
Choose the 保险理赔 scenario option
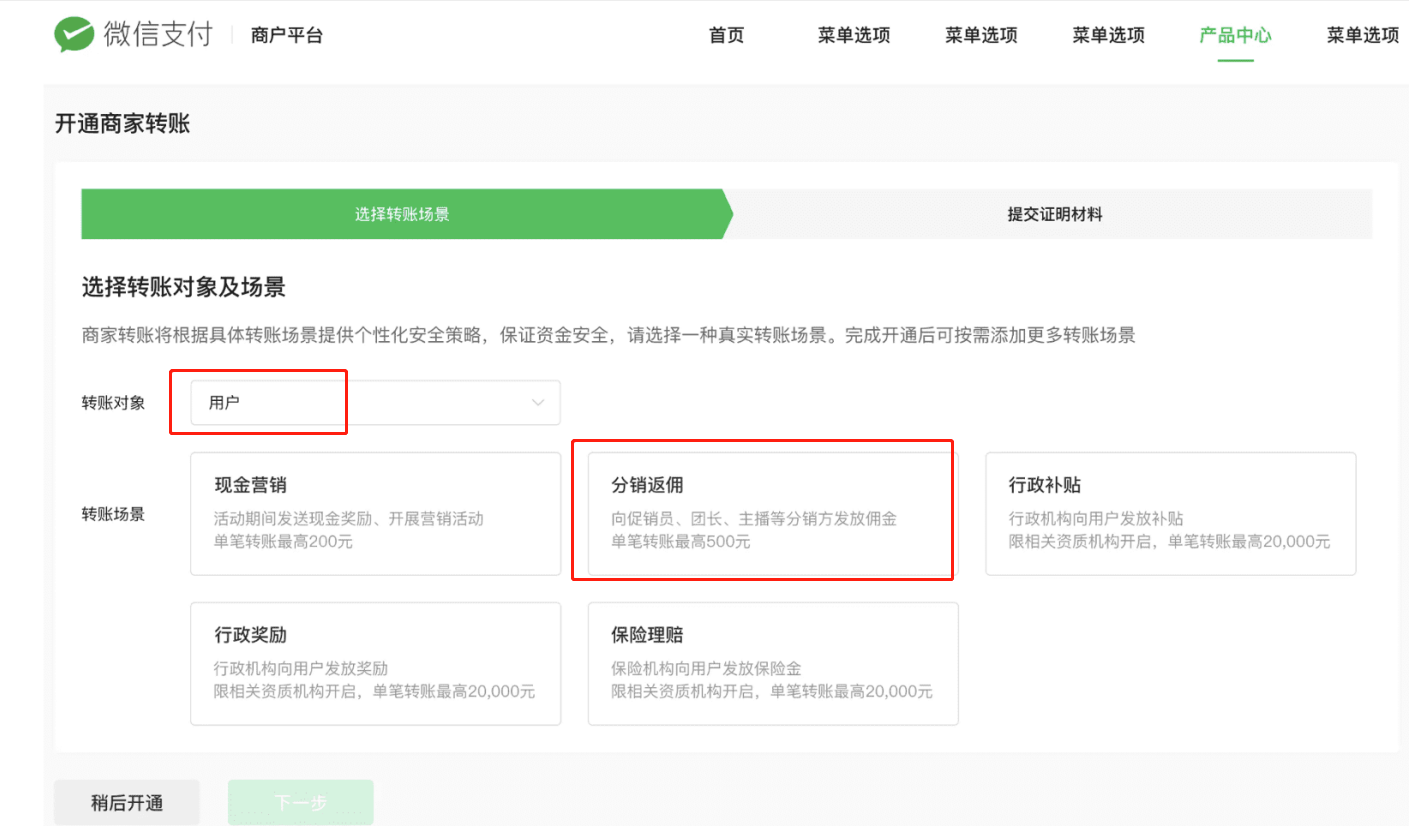(x=772, y=663)
